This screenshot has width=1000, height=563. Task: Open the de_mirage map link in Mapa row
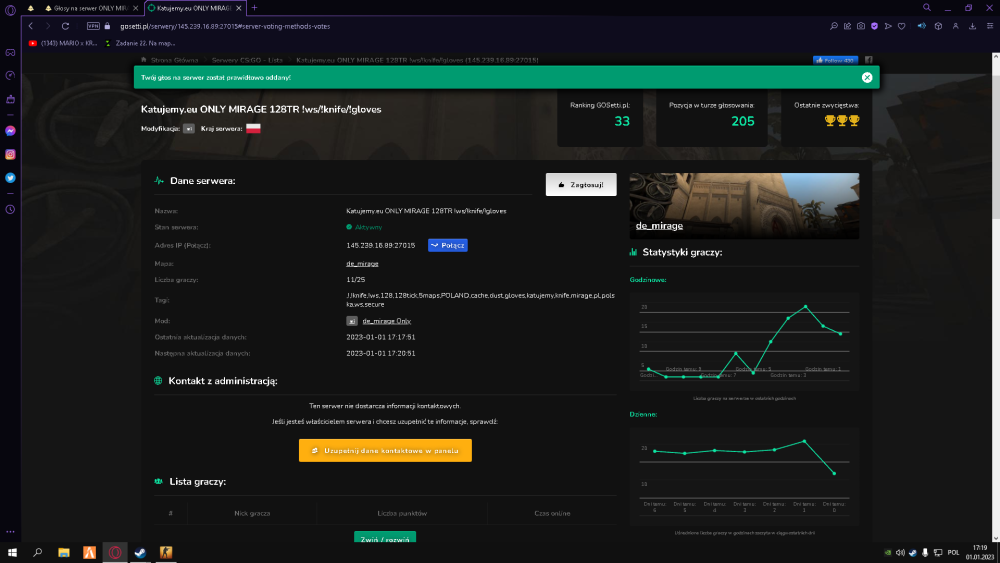point(362,263)
